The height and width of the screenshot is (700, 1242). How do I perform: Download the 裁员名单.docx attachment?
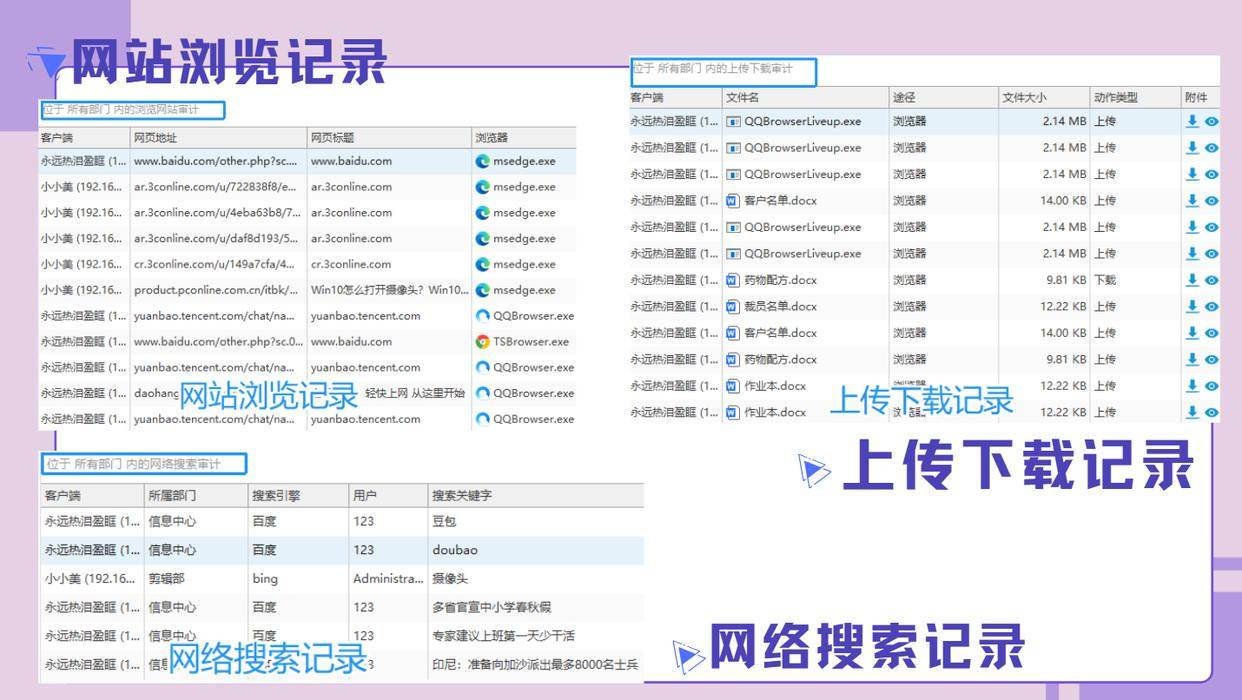[x=1192, y=306]
